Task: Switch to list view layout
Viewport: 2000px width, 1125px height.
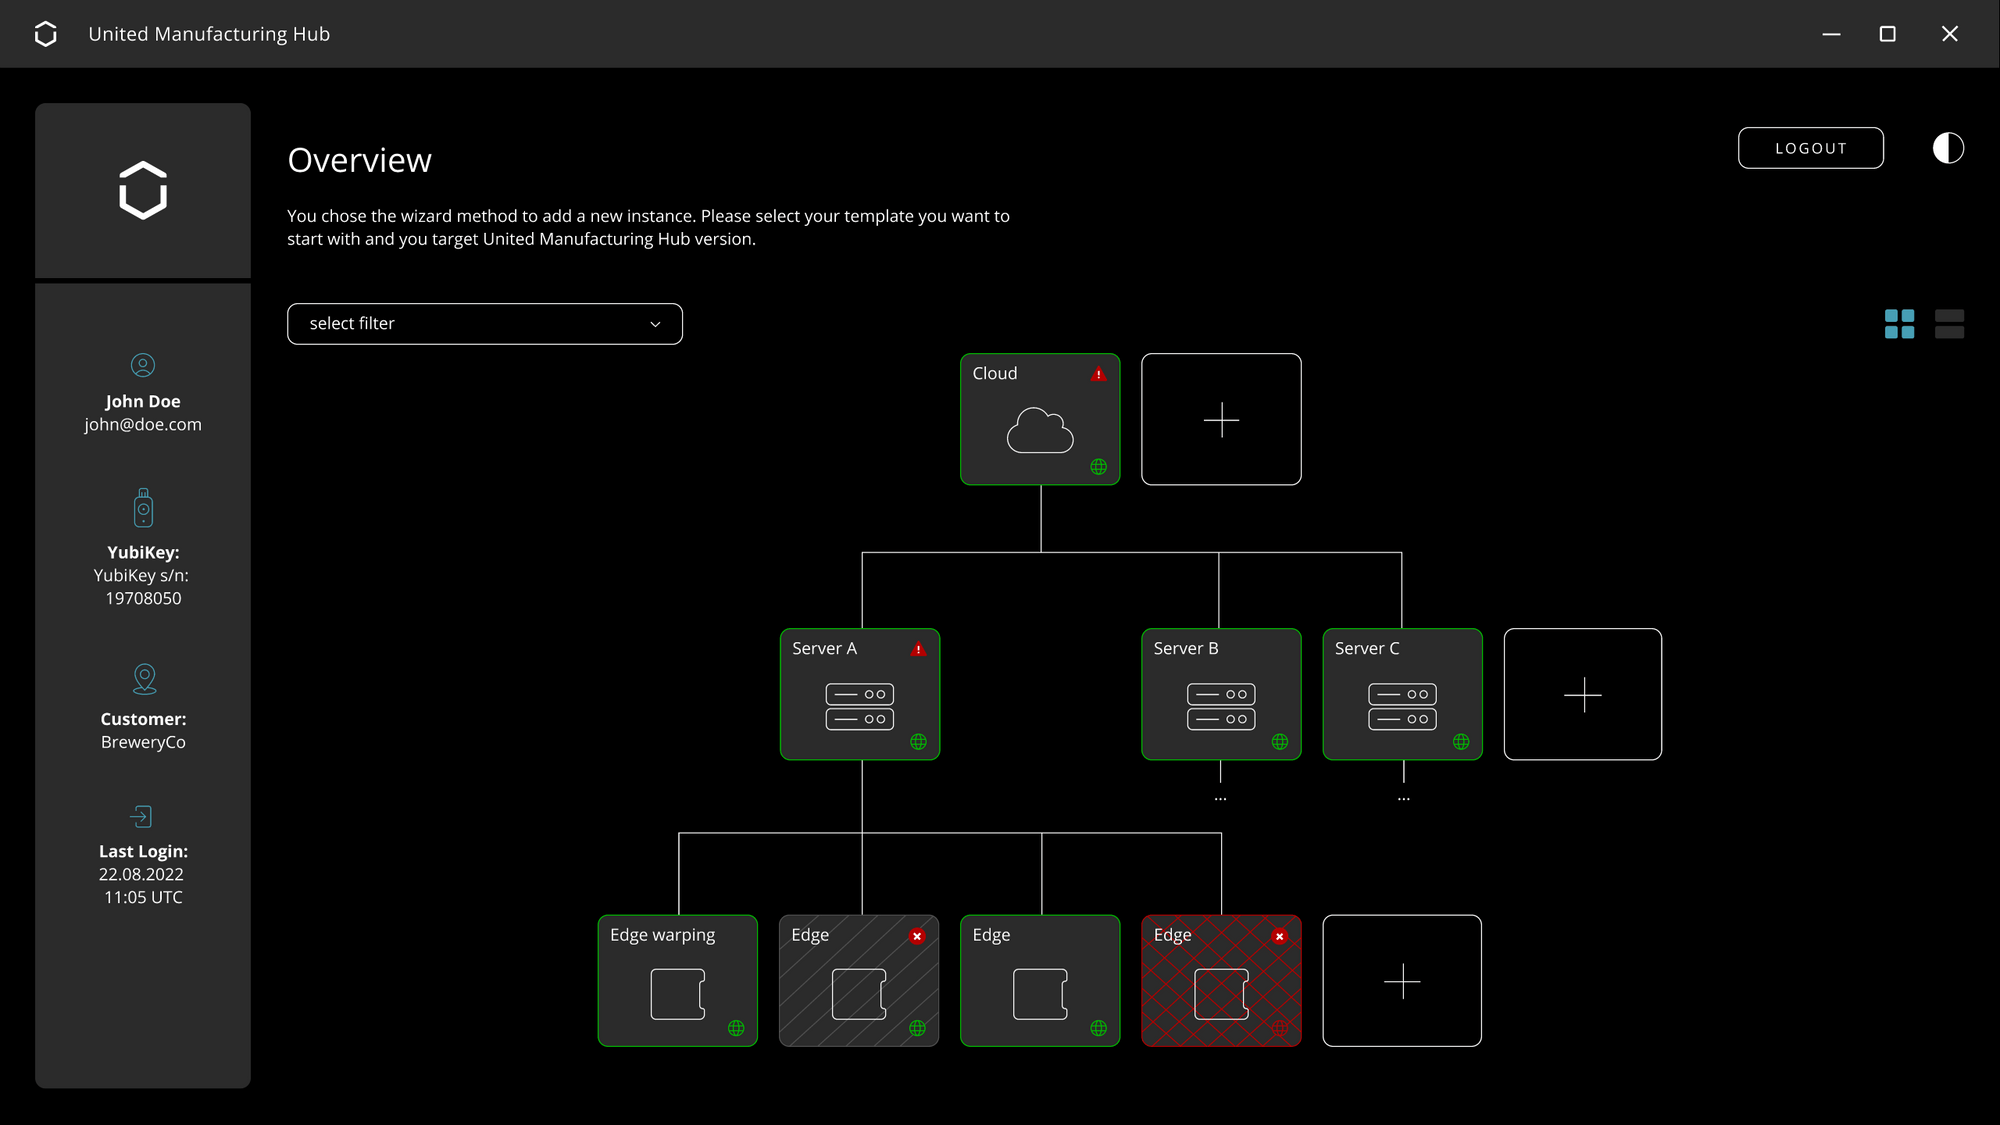Action: pyautogui.click(x=1948, y=323)
